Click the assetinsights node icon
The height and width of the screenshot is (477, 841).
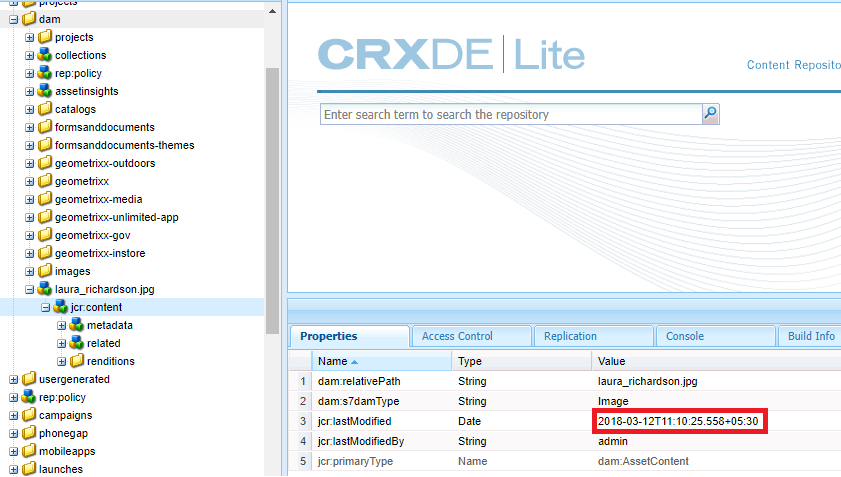(45, 91)
